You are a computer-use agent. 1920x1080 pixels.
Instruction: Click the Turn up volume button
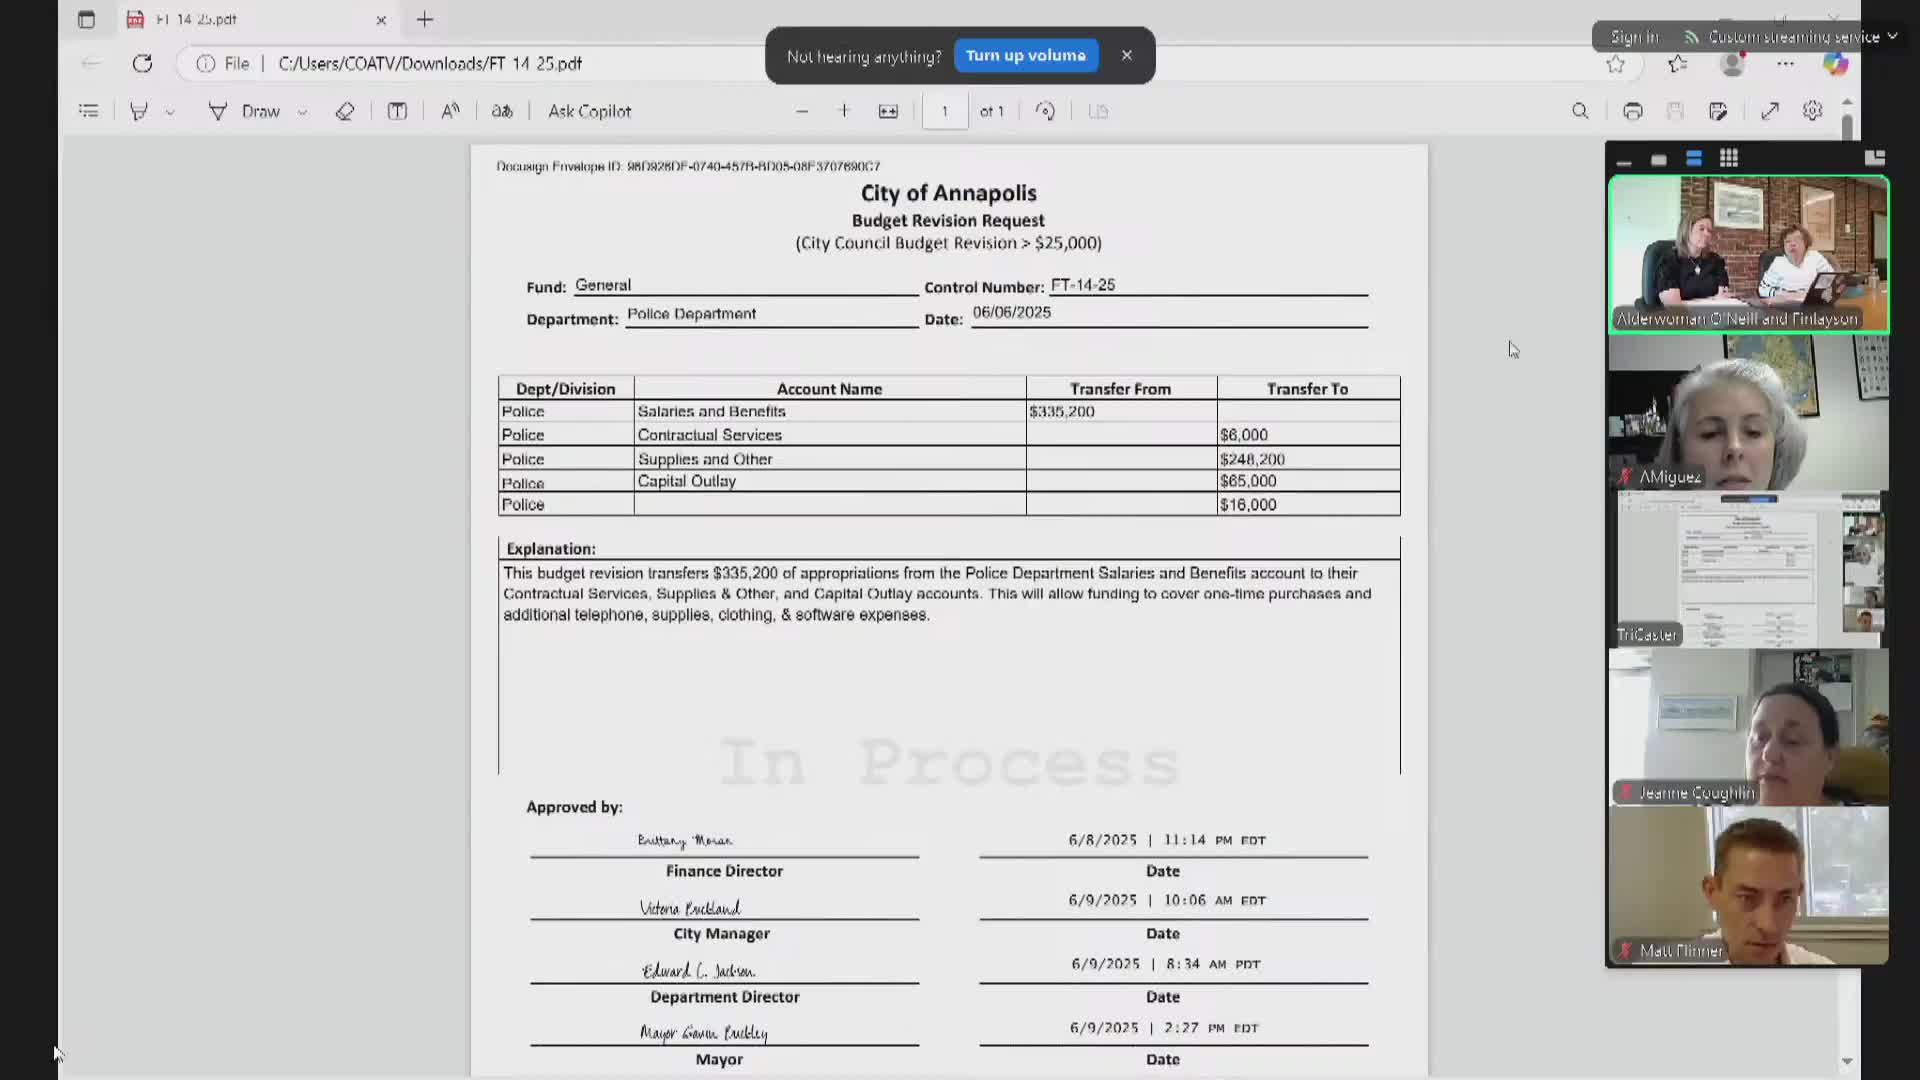tap(1025, 55)
